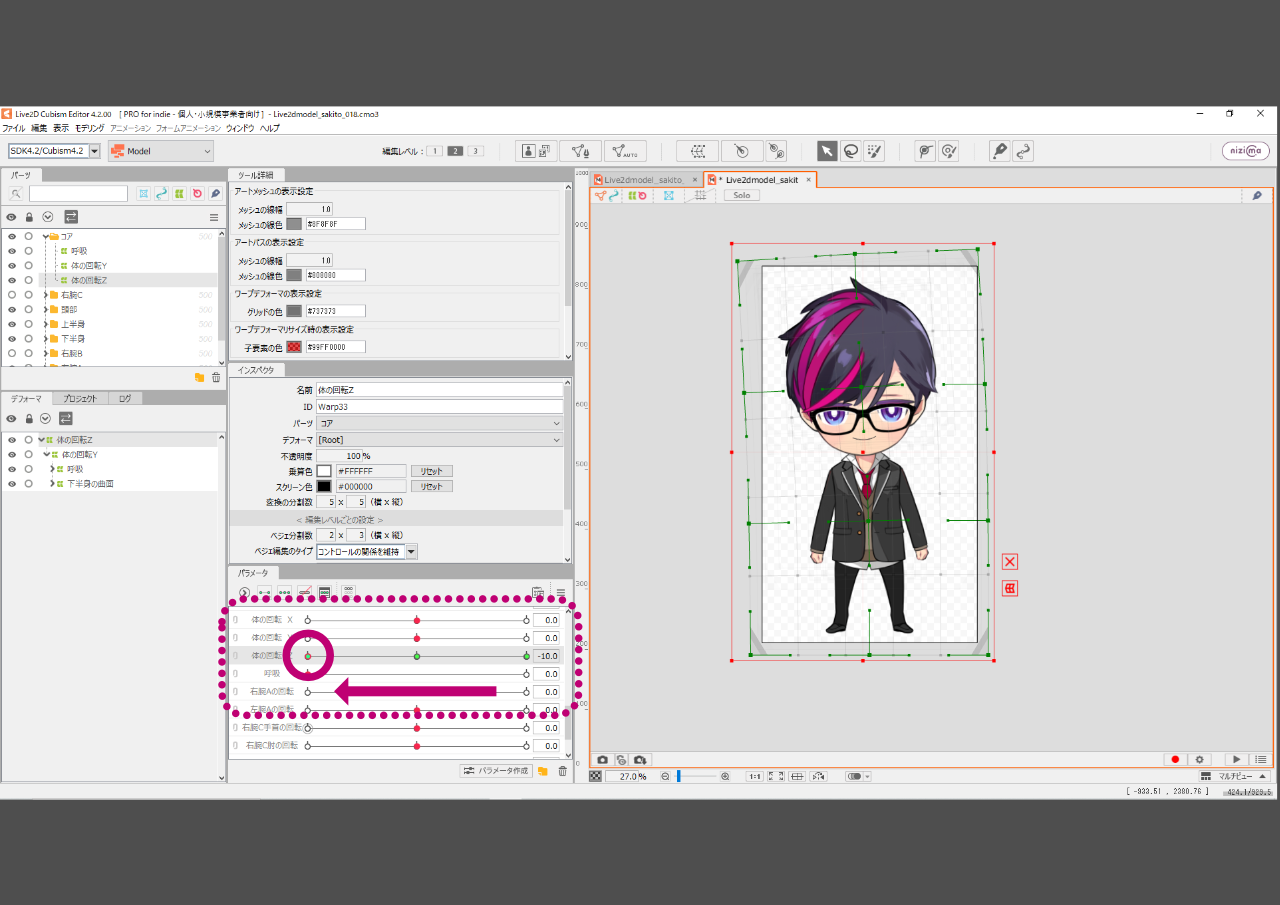
Task: Click the 名前 field containing 体の回転Z
Action: [439, 390]
